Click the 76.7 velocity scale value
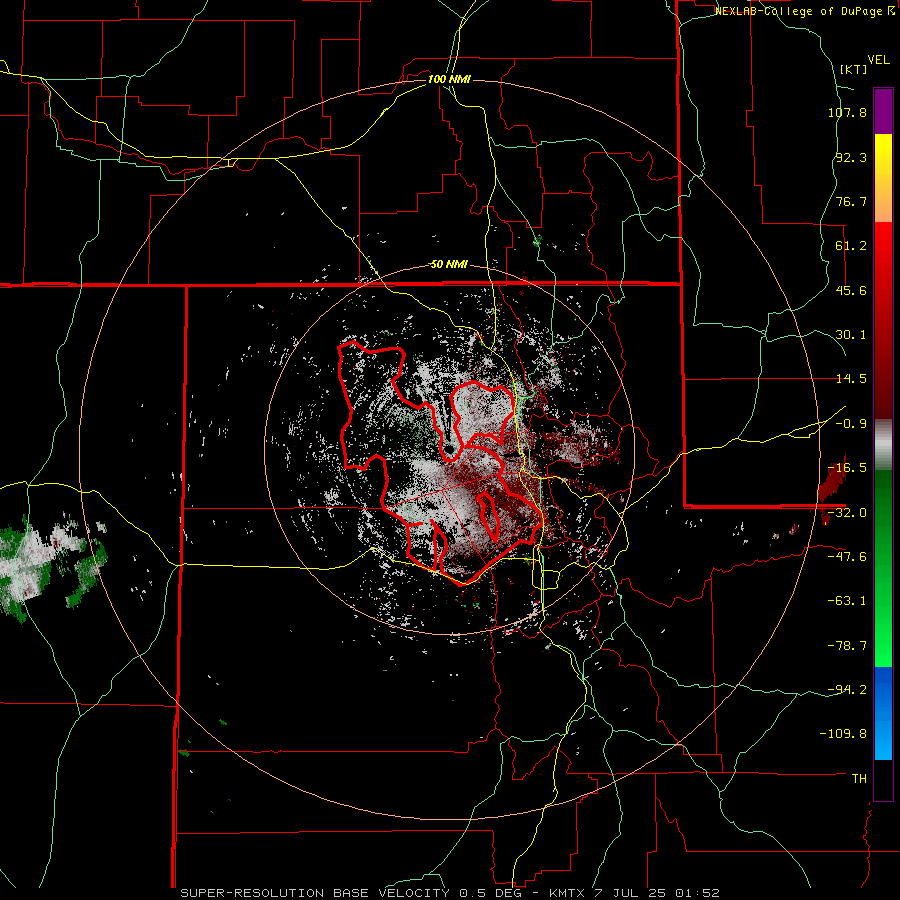The height and width of the screenshot is (900, 900). [851, 201]
